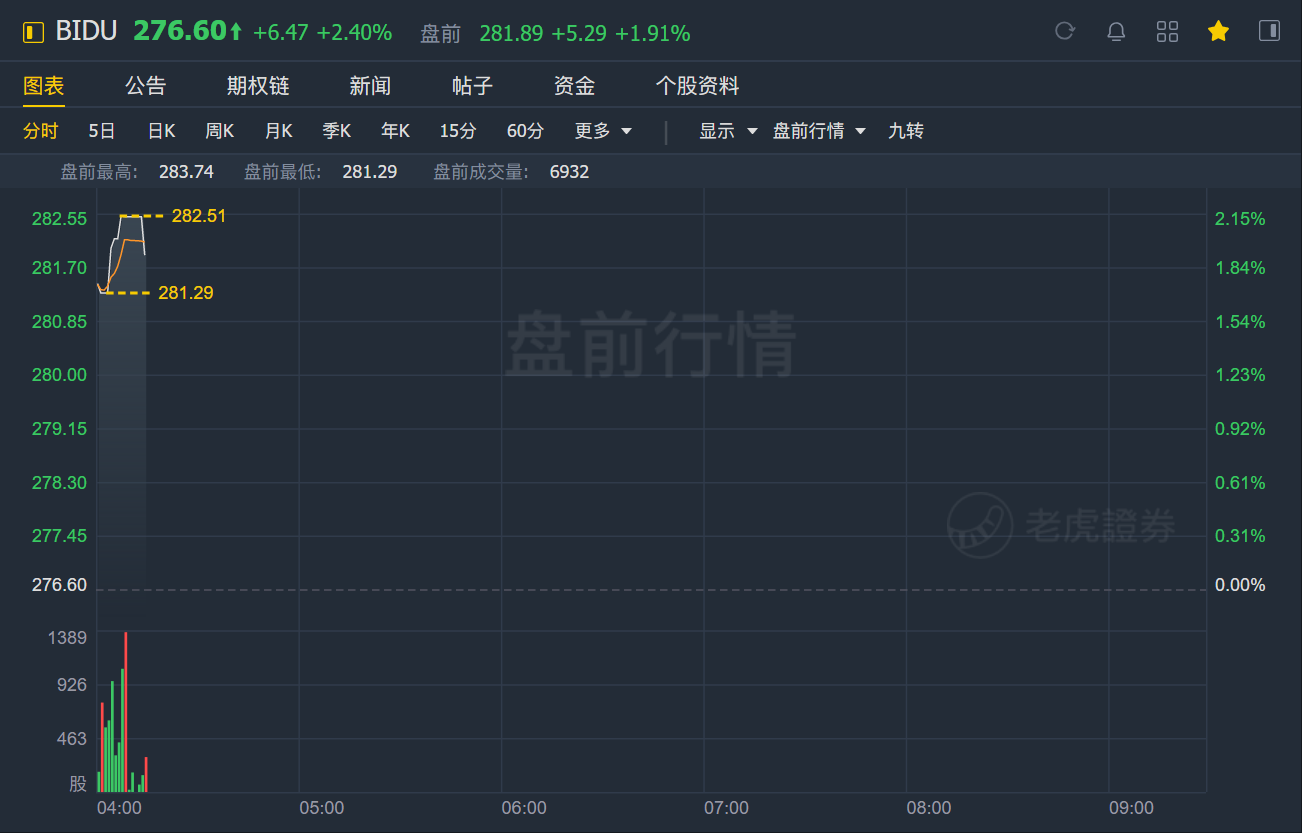Click the 盘前最高 value 283.74
The width and height of the screenshot is (1302, 833).
click(187, 172)
